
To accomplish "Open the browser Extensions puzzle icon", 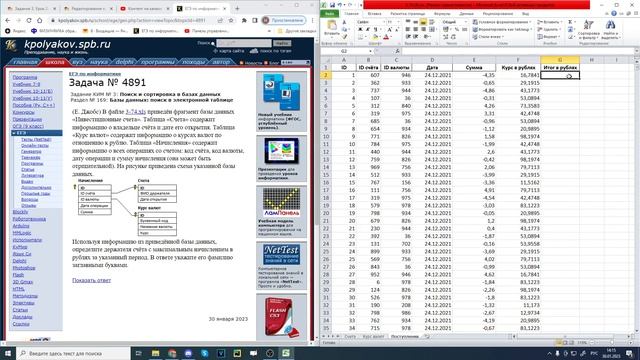I will click(244, 20).
